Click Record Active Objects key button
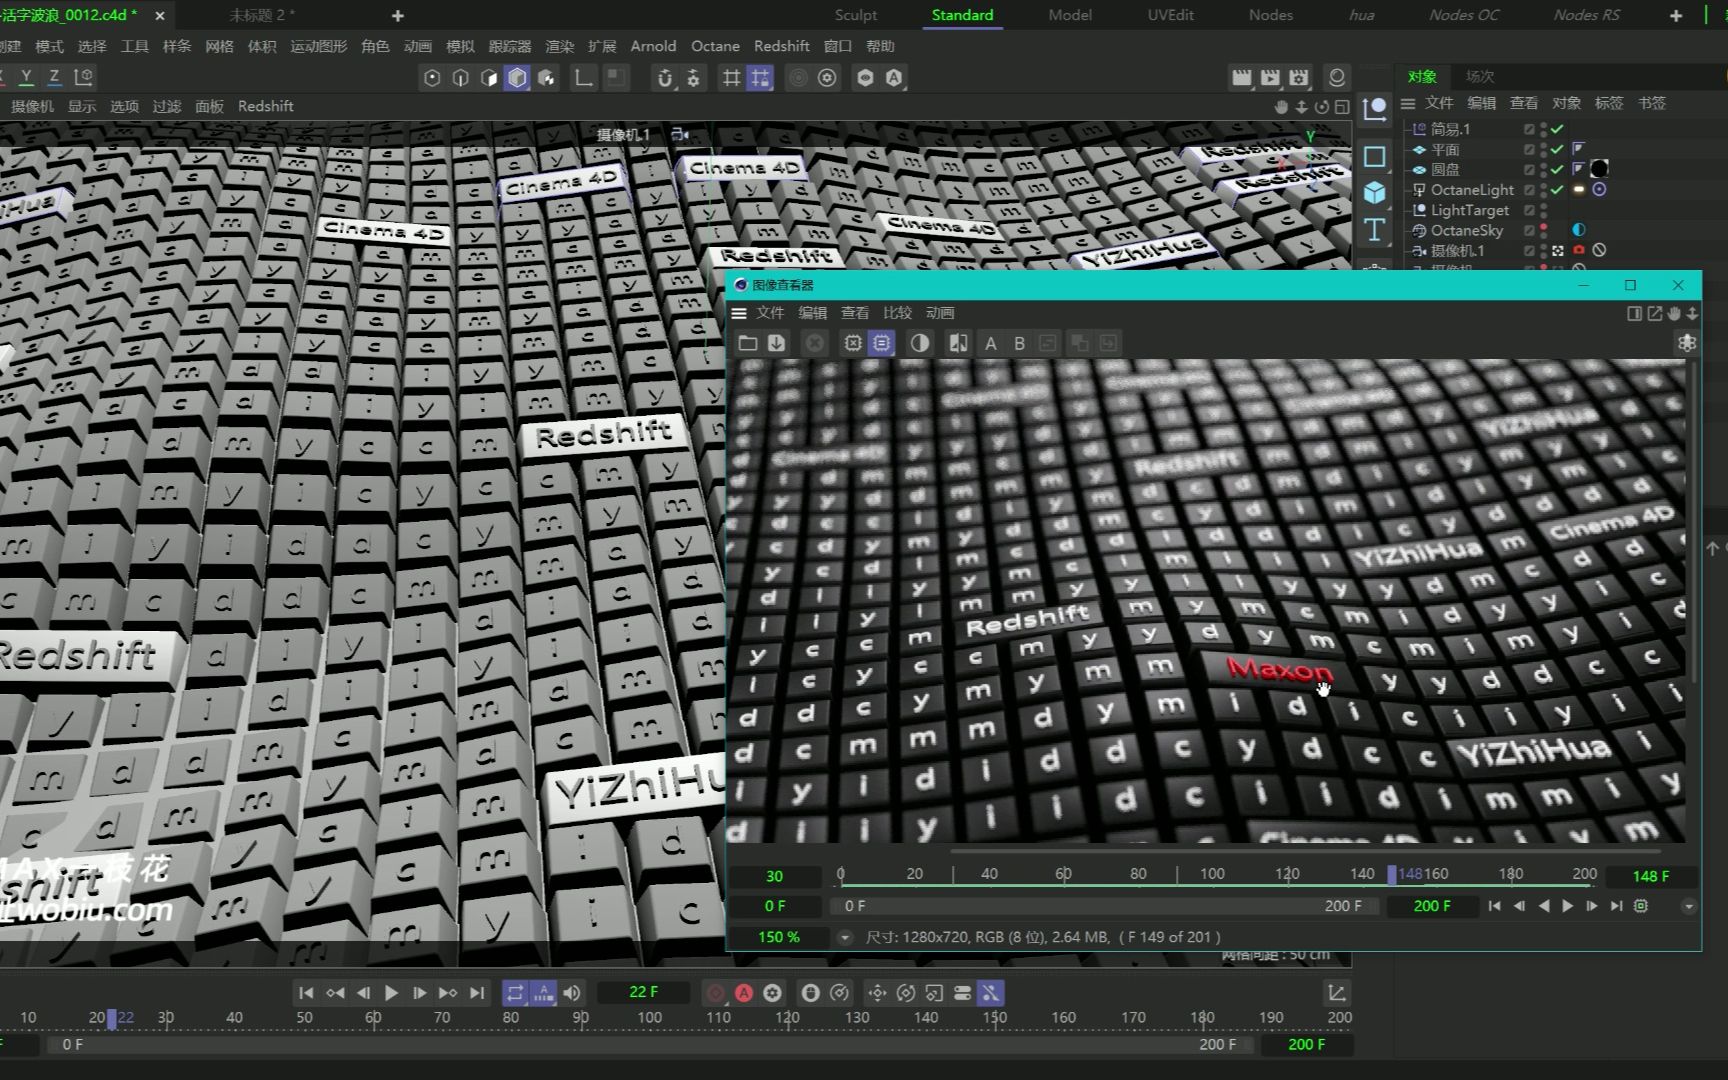Screen dimensions: 1728x1080 (x=716, y=993)
